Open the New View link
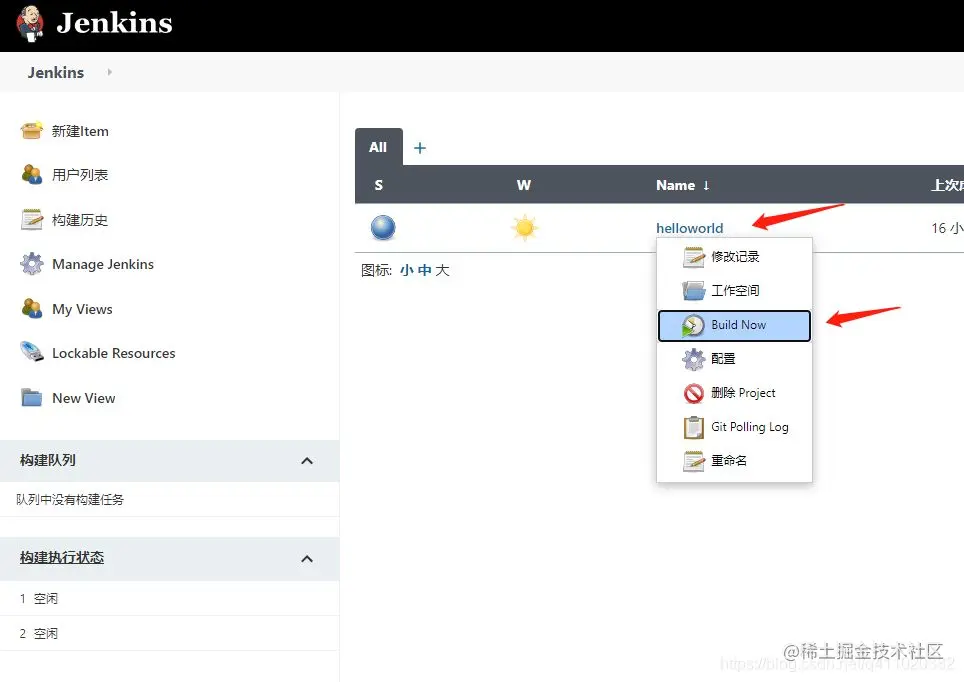The image size is (964, 682). (84, 398)
